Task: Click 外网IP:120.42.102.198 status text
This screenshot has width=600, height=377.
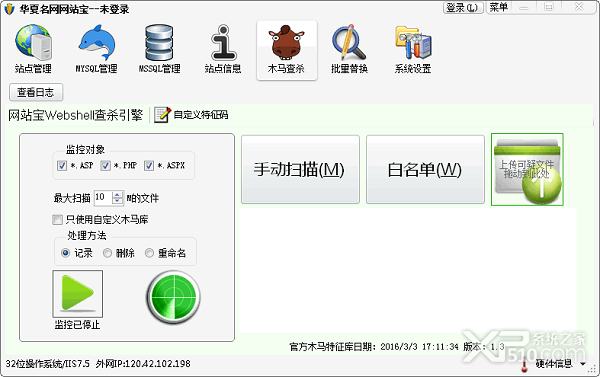Action: 143,364
